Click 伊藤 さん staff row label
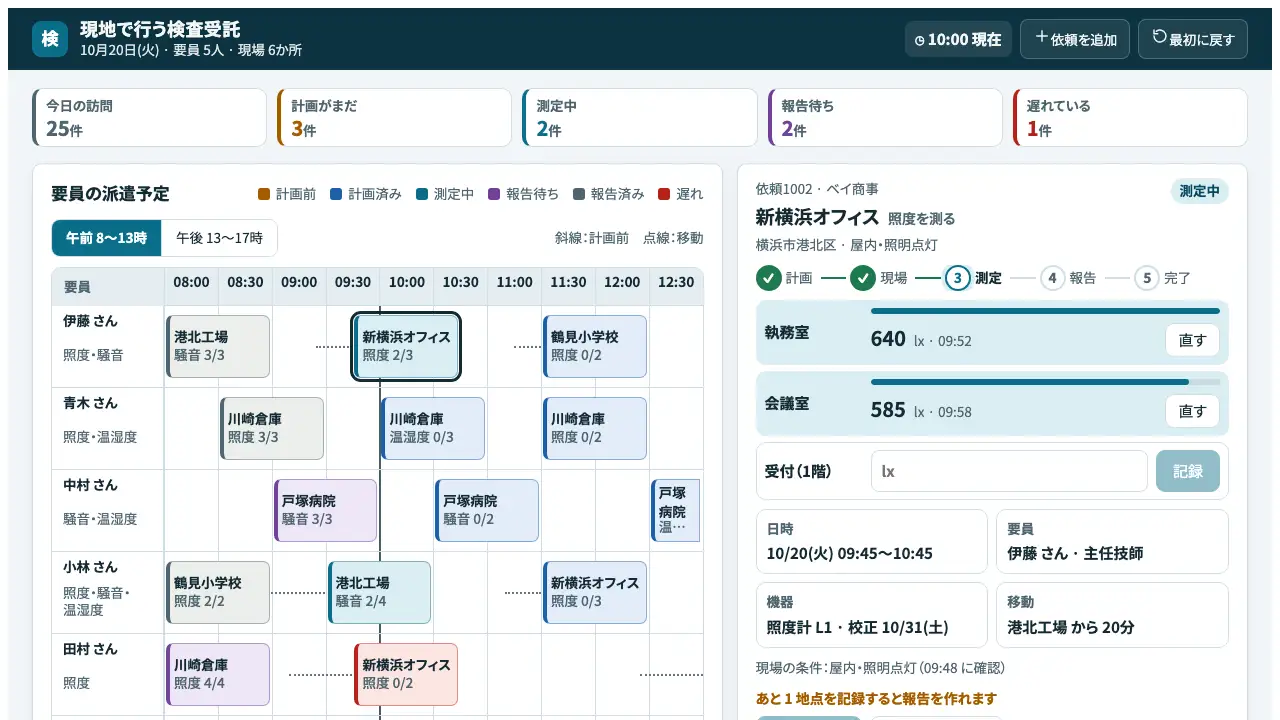This screenshot has height=720, width=1280. [90, 321]
